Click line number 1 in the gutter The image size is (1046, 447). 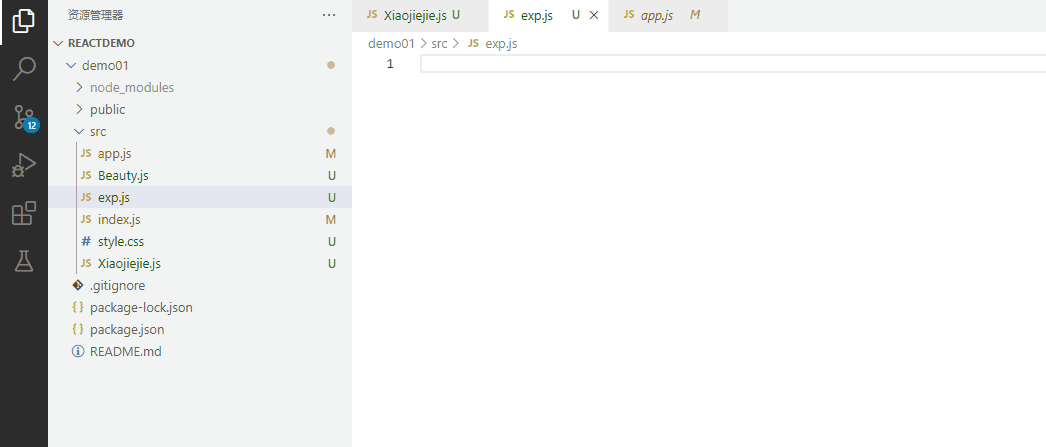coord(390,64)
